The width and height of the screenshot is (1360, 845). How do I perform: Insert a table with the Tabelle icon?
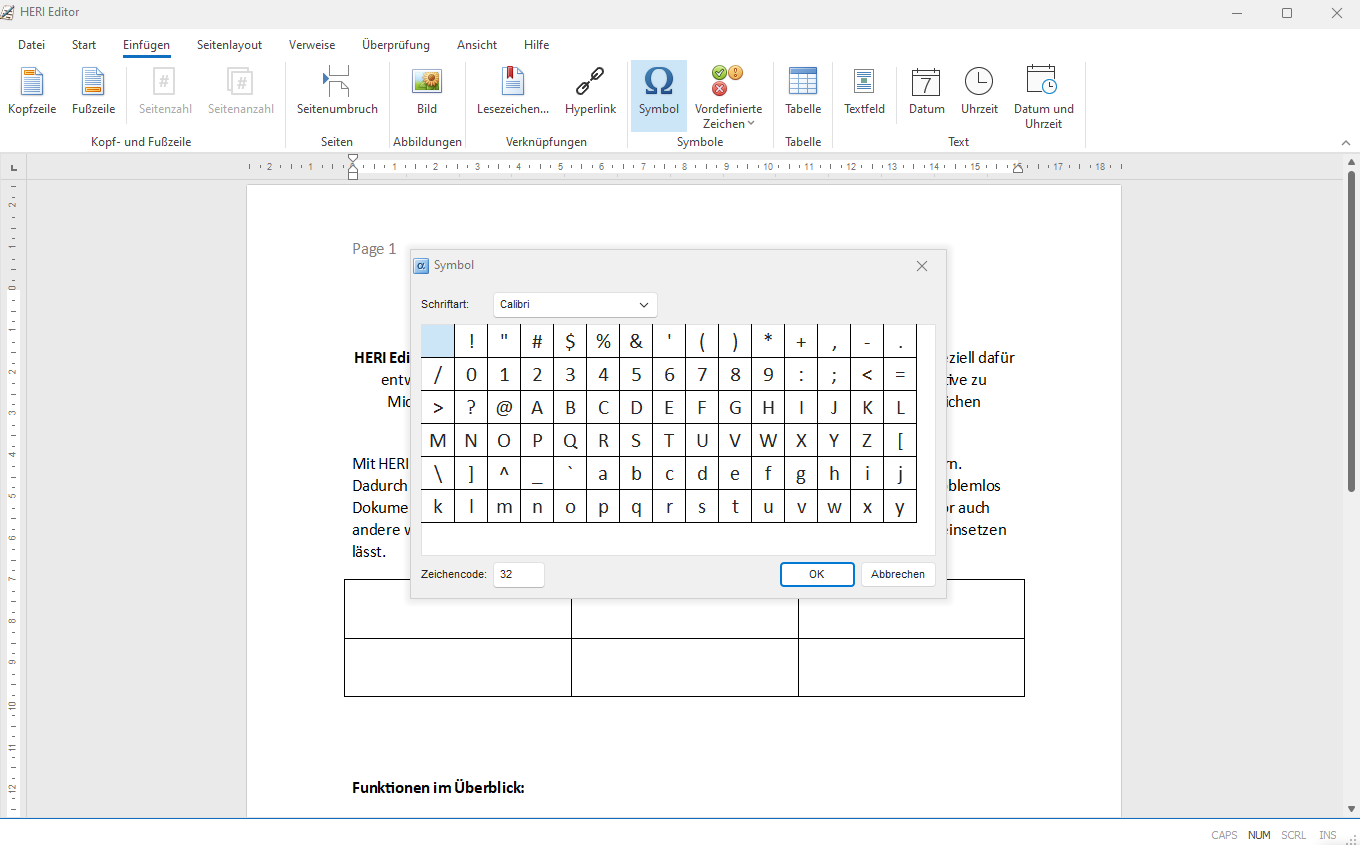tap(802, 92)
